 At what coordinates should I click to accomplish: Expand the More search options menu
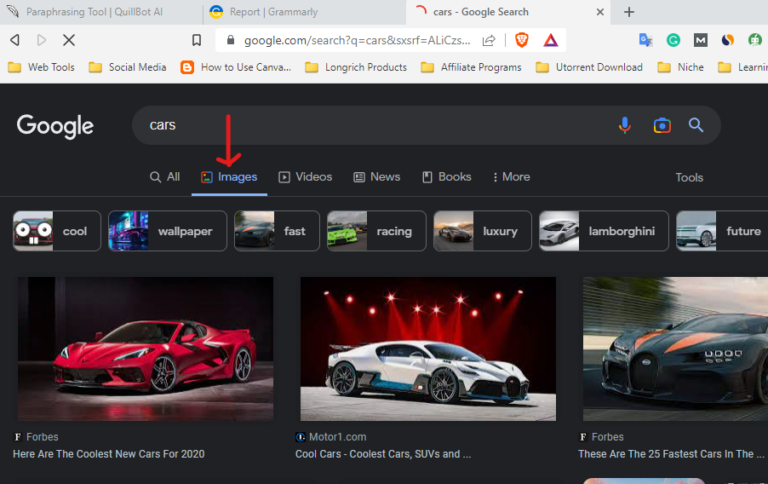pos(510,177)
